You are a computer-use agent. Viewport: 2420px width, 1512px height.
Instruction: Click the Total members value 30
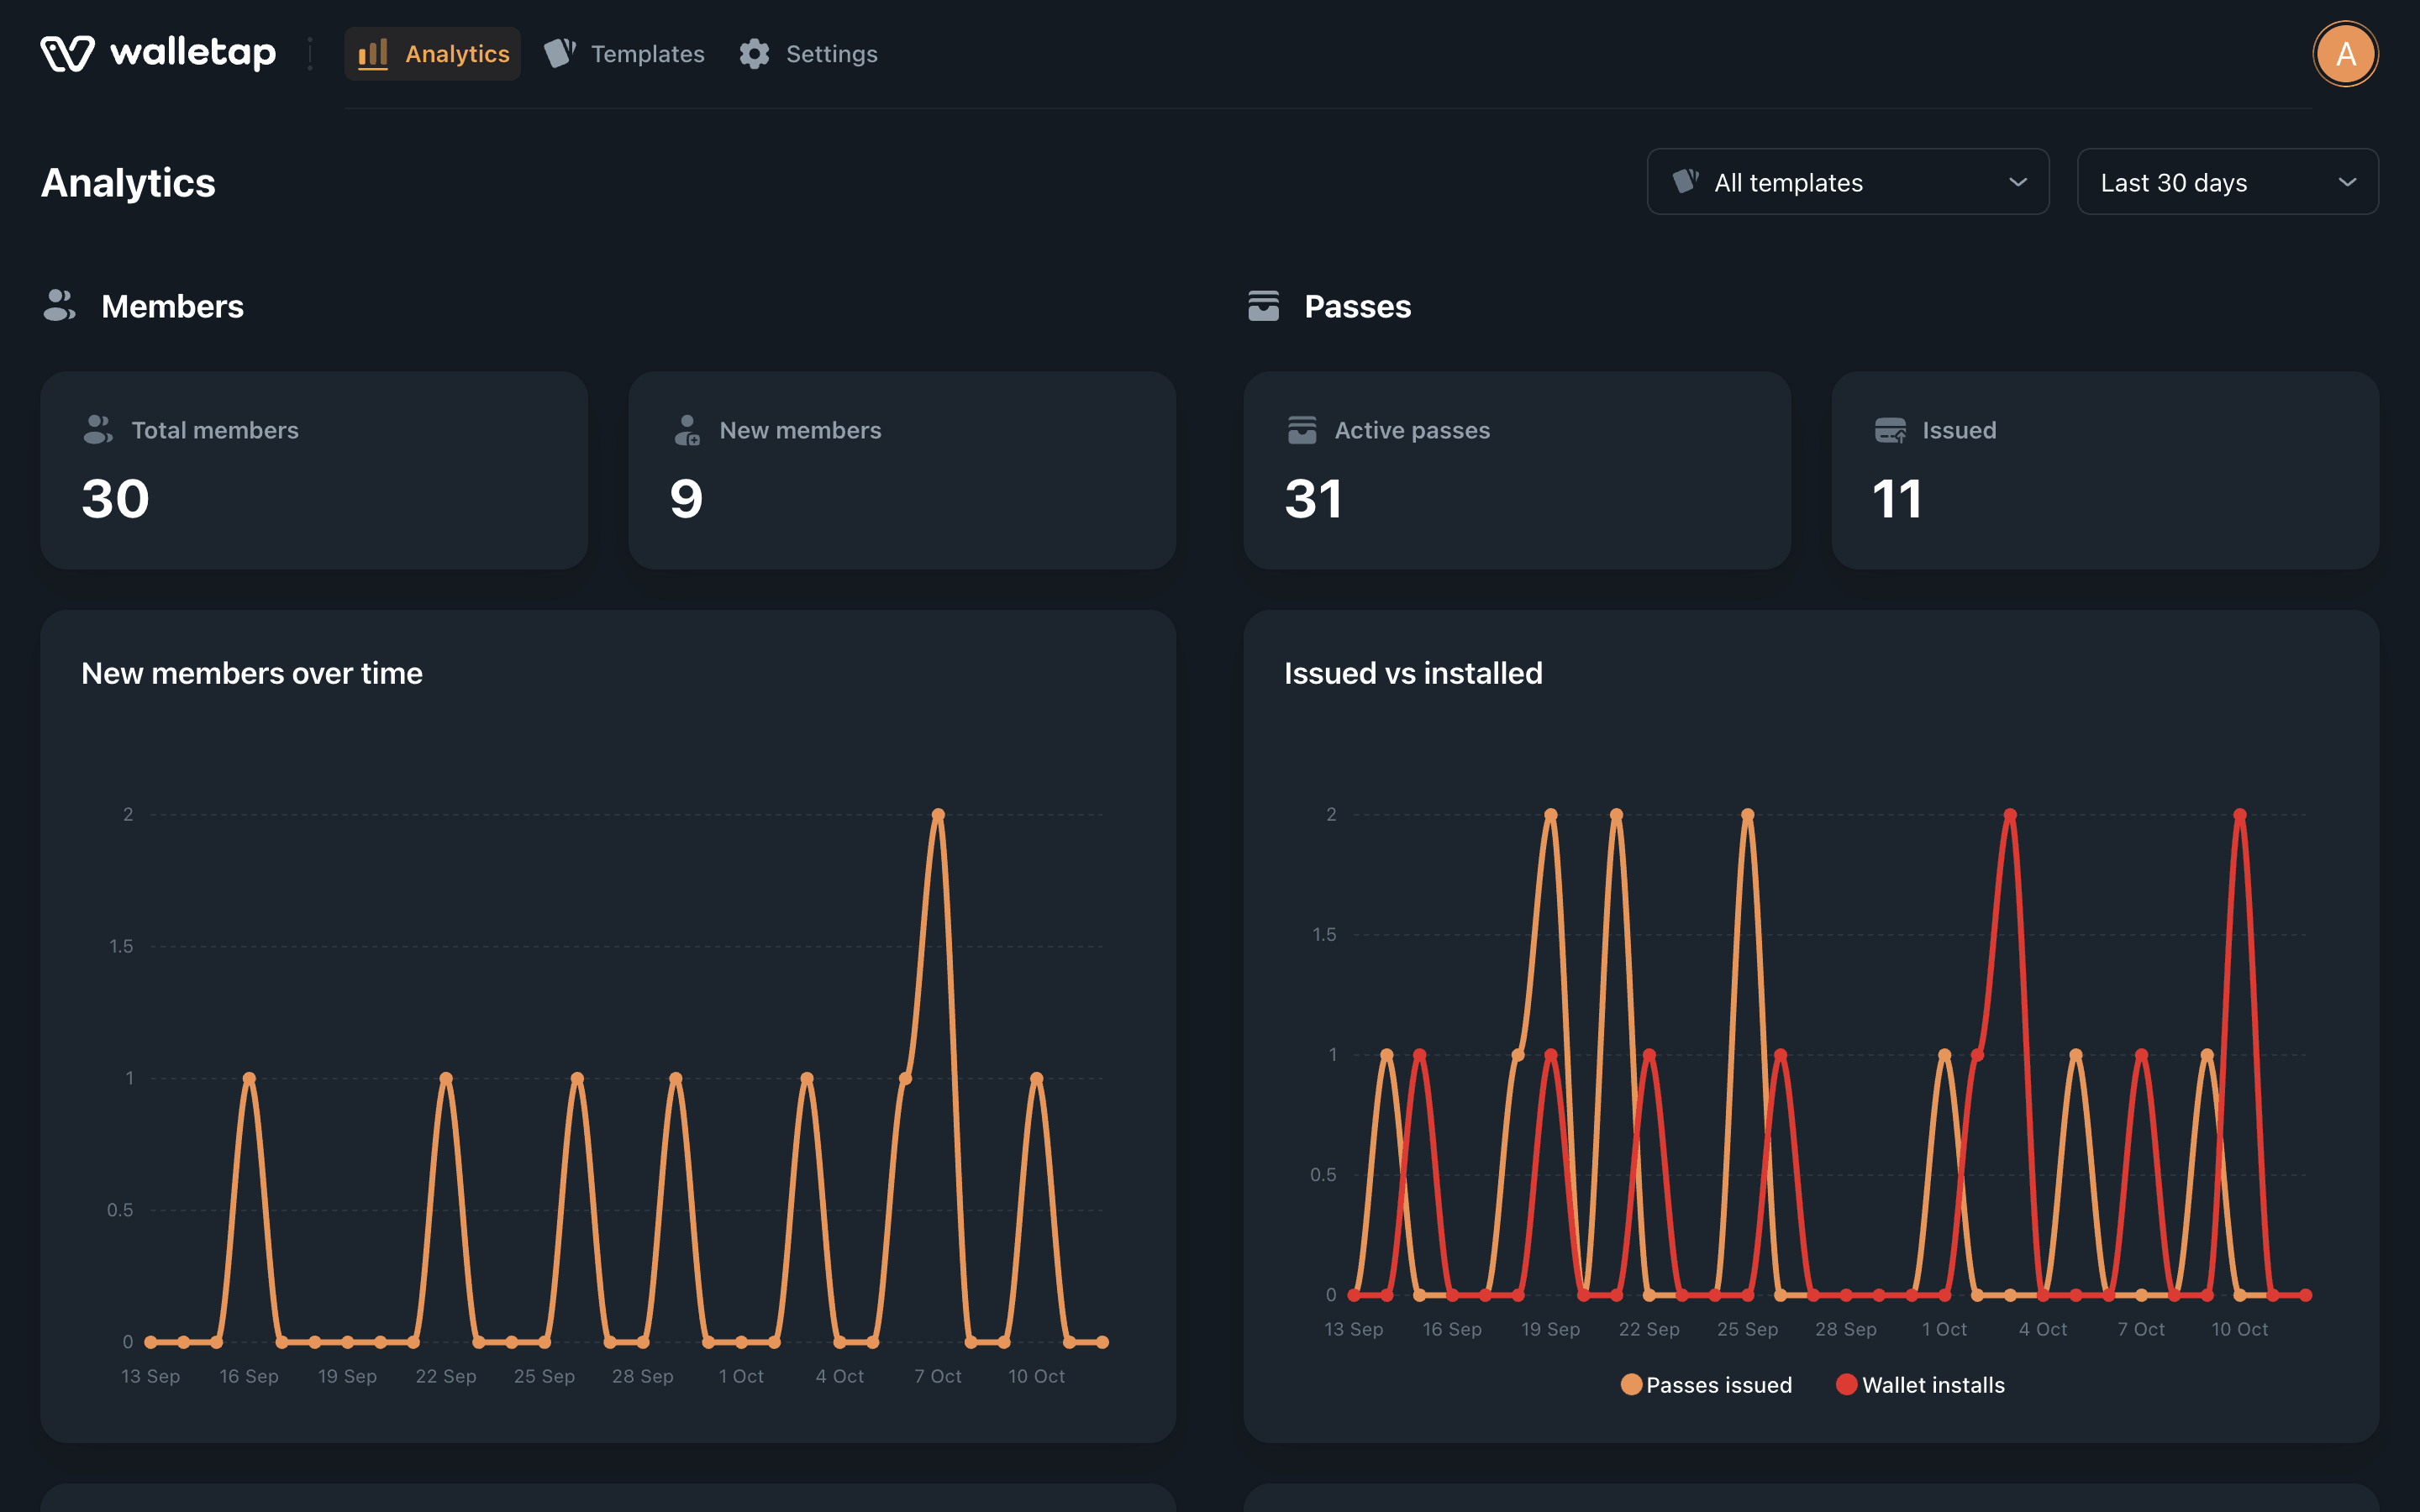coord(115,499)
